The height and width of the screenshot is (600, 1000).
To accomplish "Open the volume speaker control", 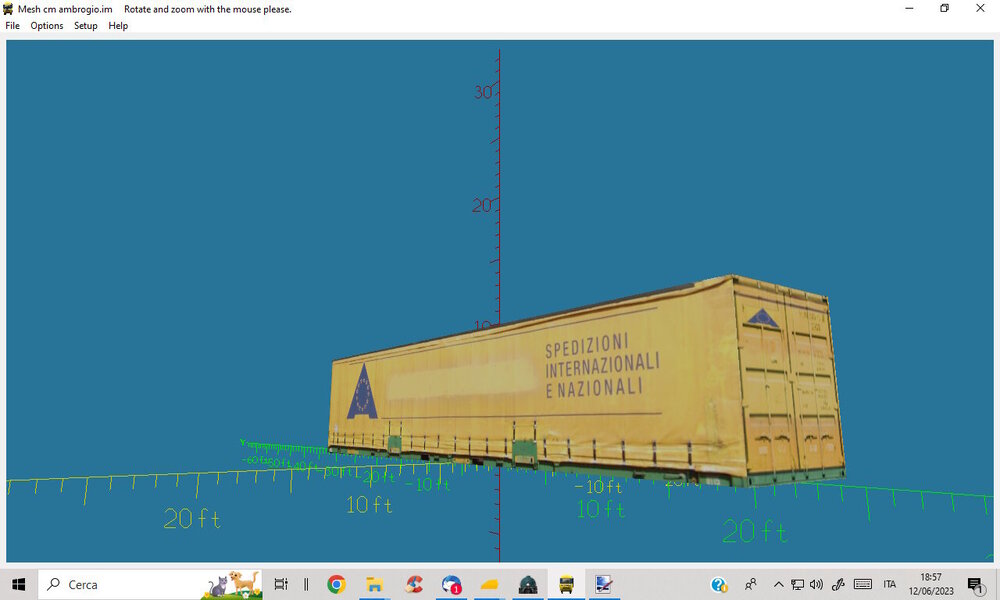I will click(816, 584).
